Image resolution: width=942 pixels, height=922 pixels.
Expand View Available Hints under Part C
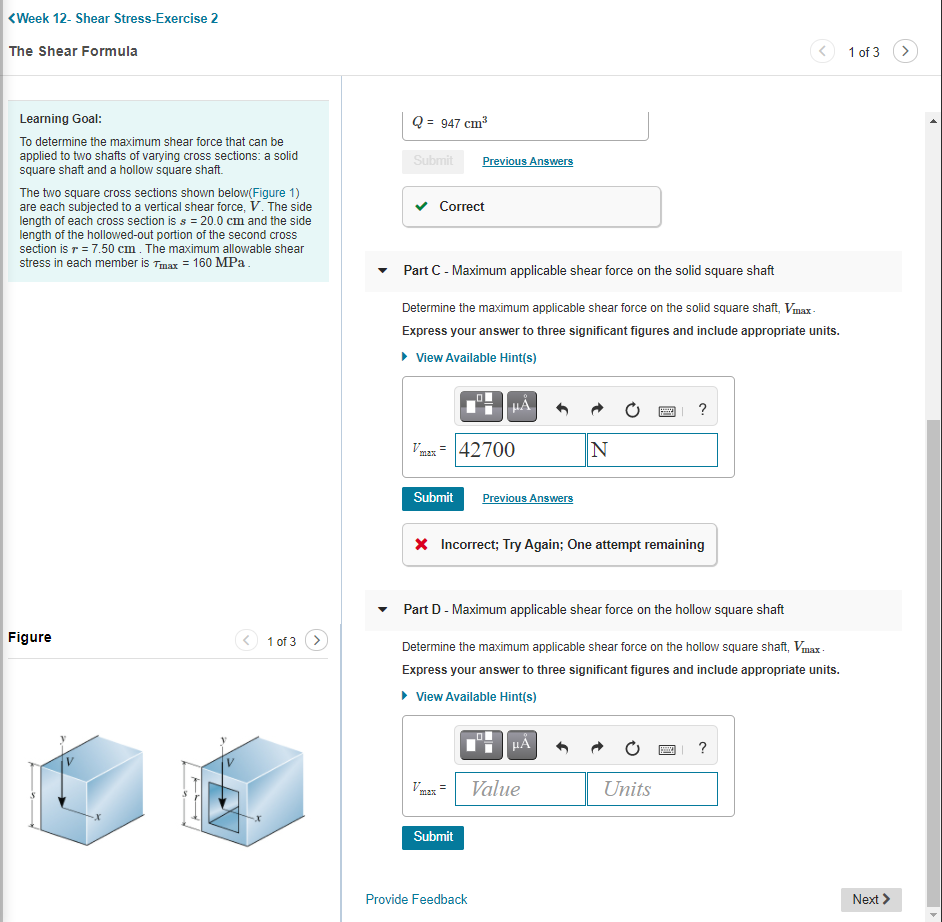coord(476,357)
